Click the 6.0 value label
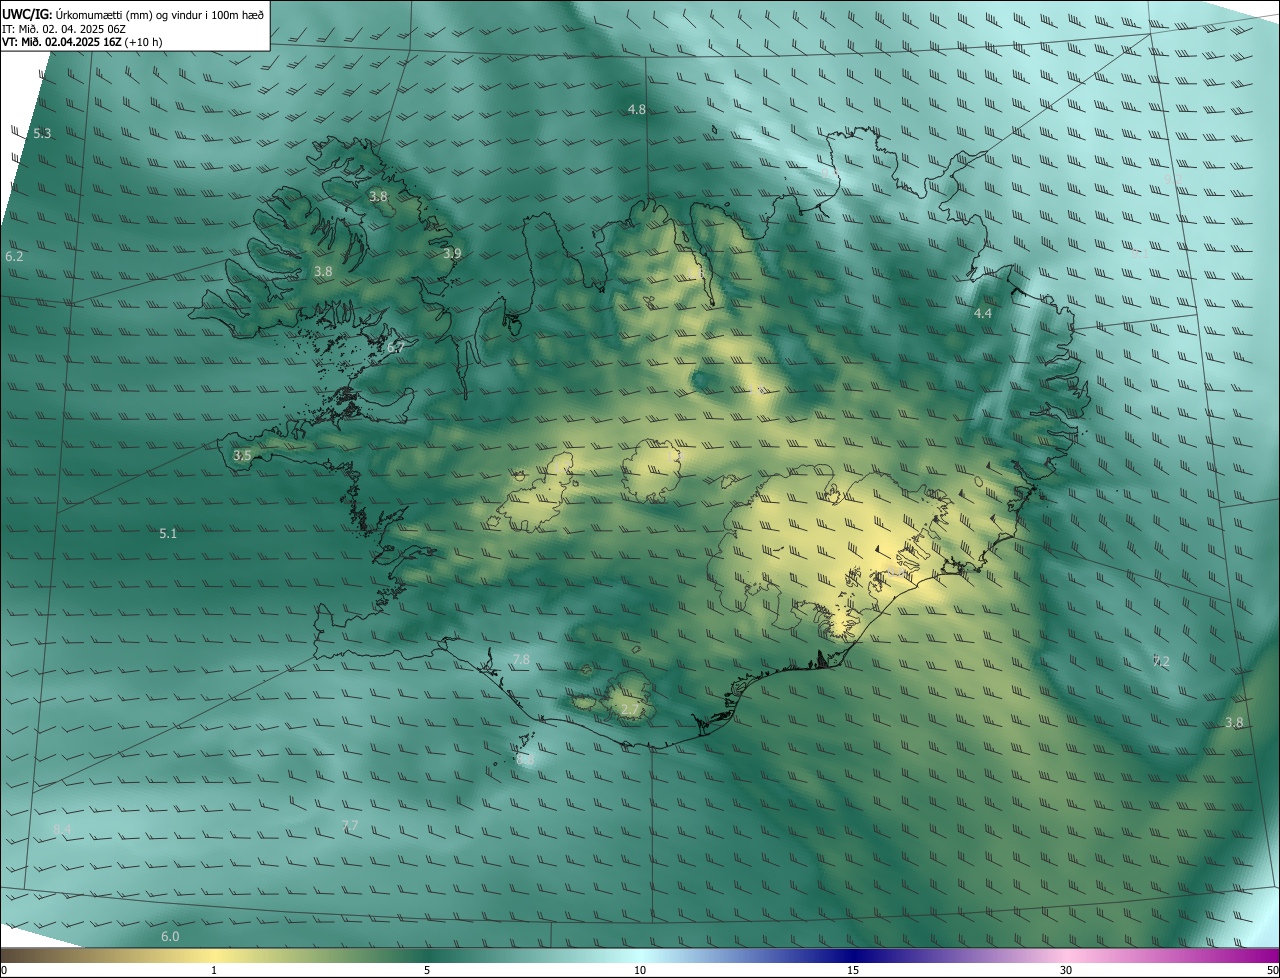 point(170,936)
